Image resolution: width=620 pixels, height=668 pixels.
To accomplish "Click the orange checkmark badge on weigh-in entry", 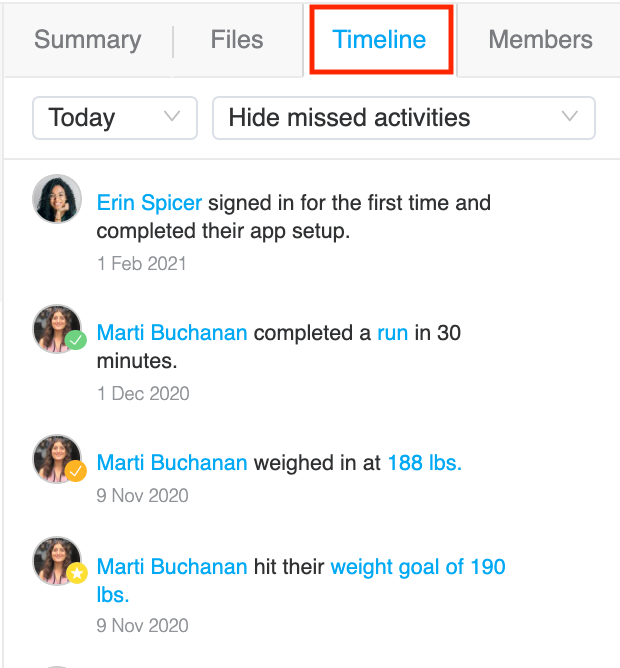I will (76, 471).
